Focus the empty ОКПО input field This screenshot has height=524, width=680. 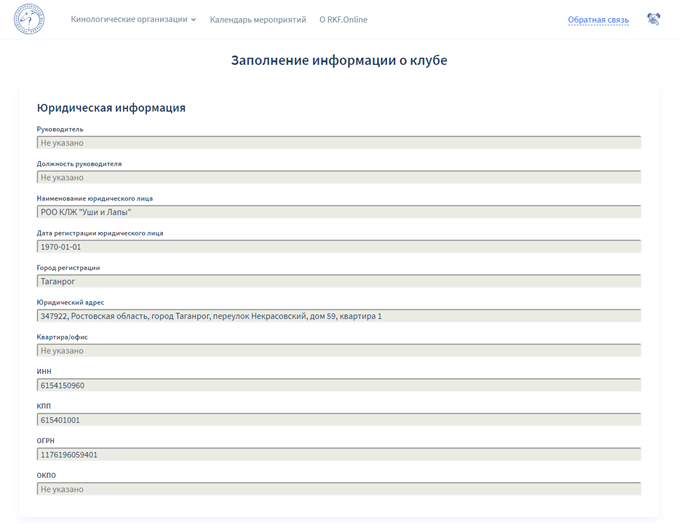point(338,489)
